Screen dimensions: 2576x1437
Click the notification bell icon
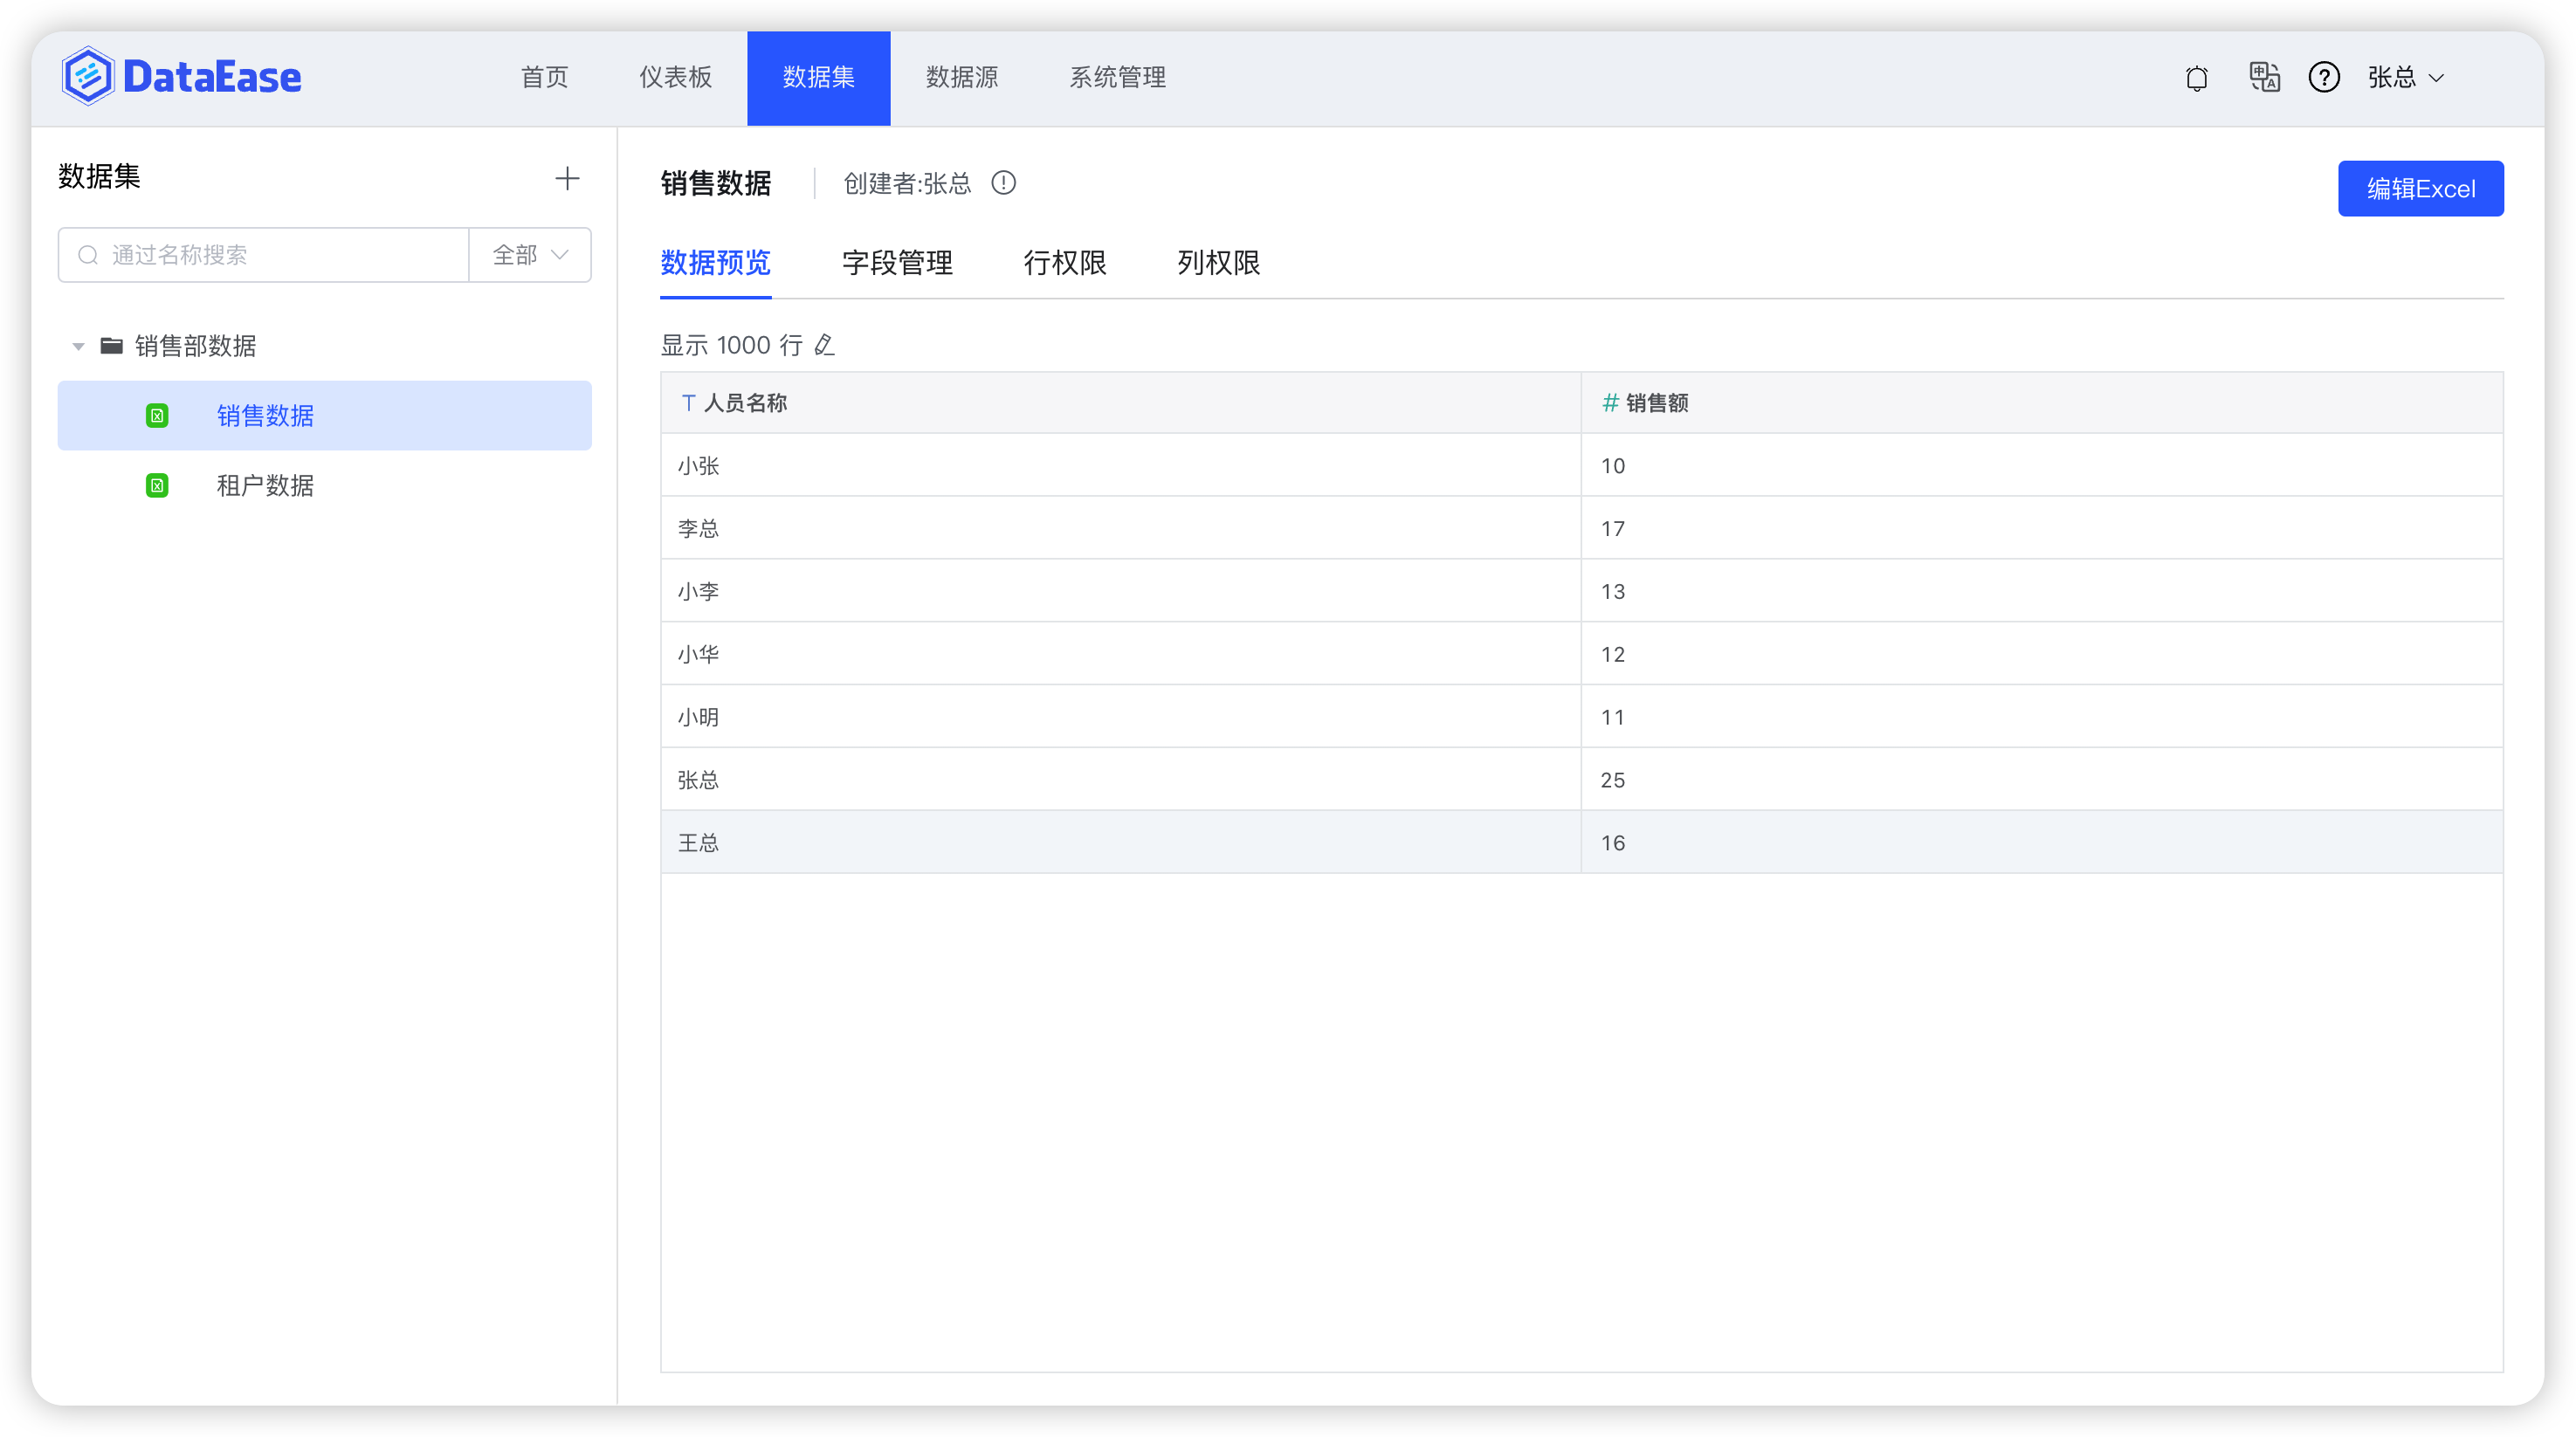point(2196,78)
